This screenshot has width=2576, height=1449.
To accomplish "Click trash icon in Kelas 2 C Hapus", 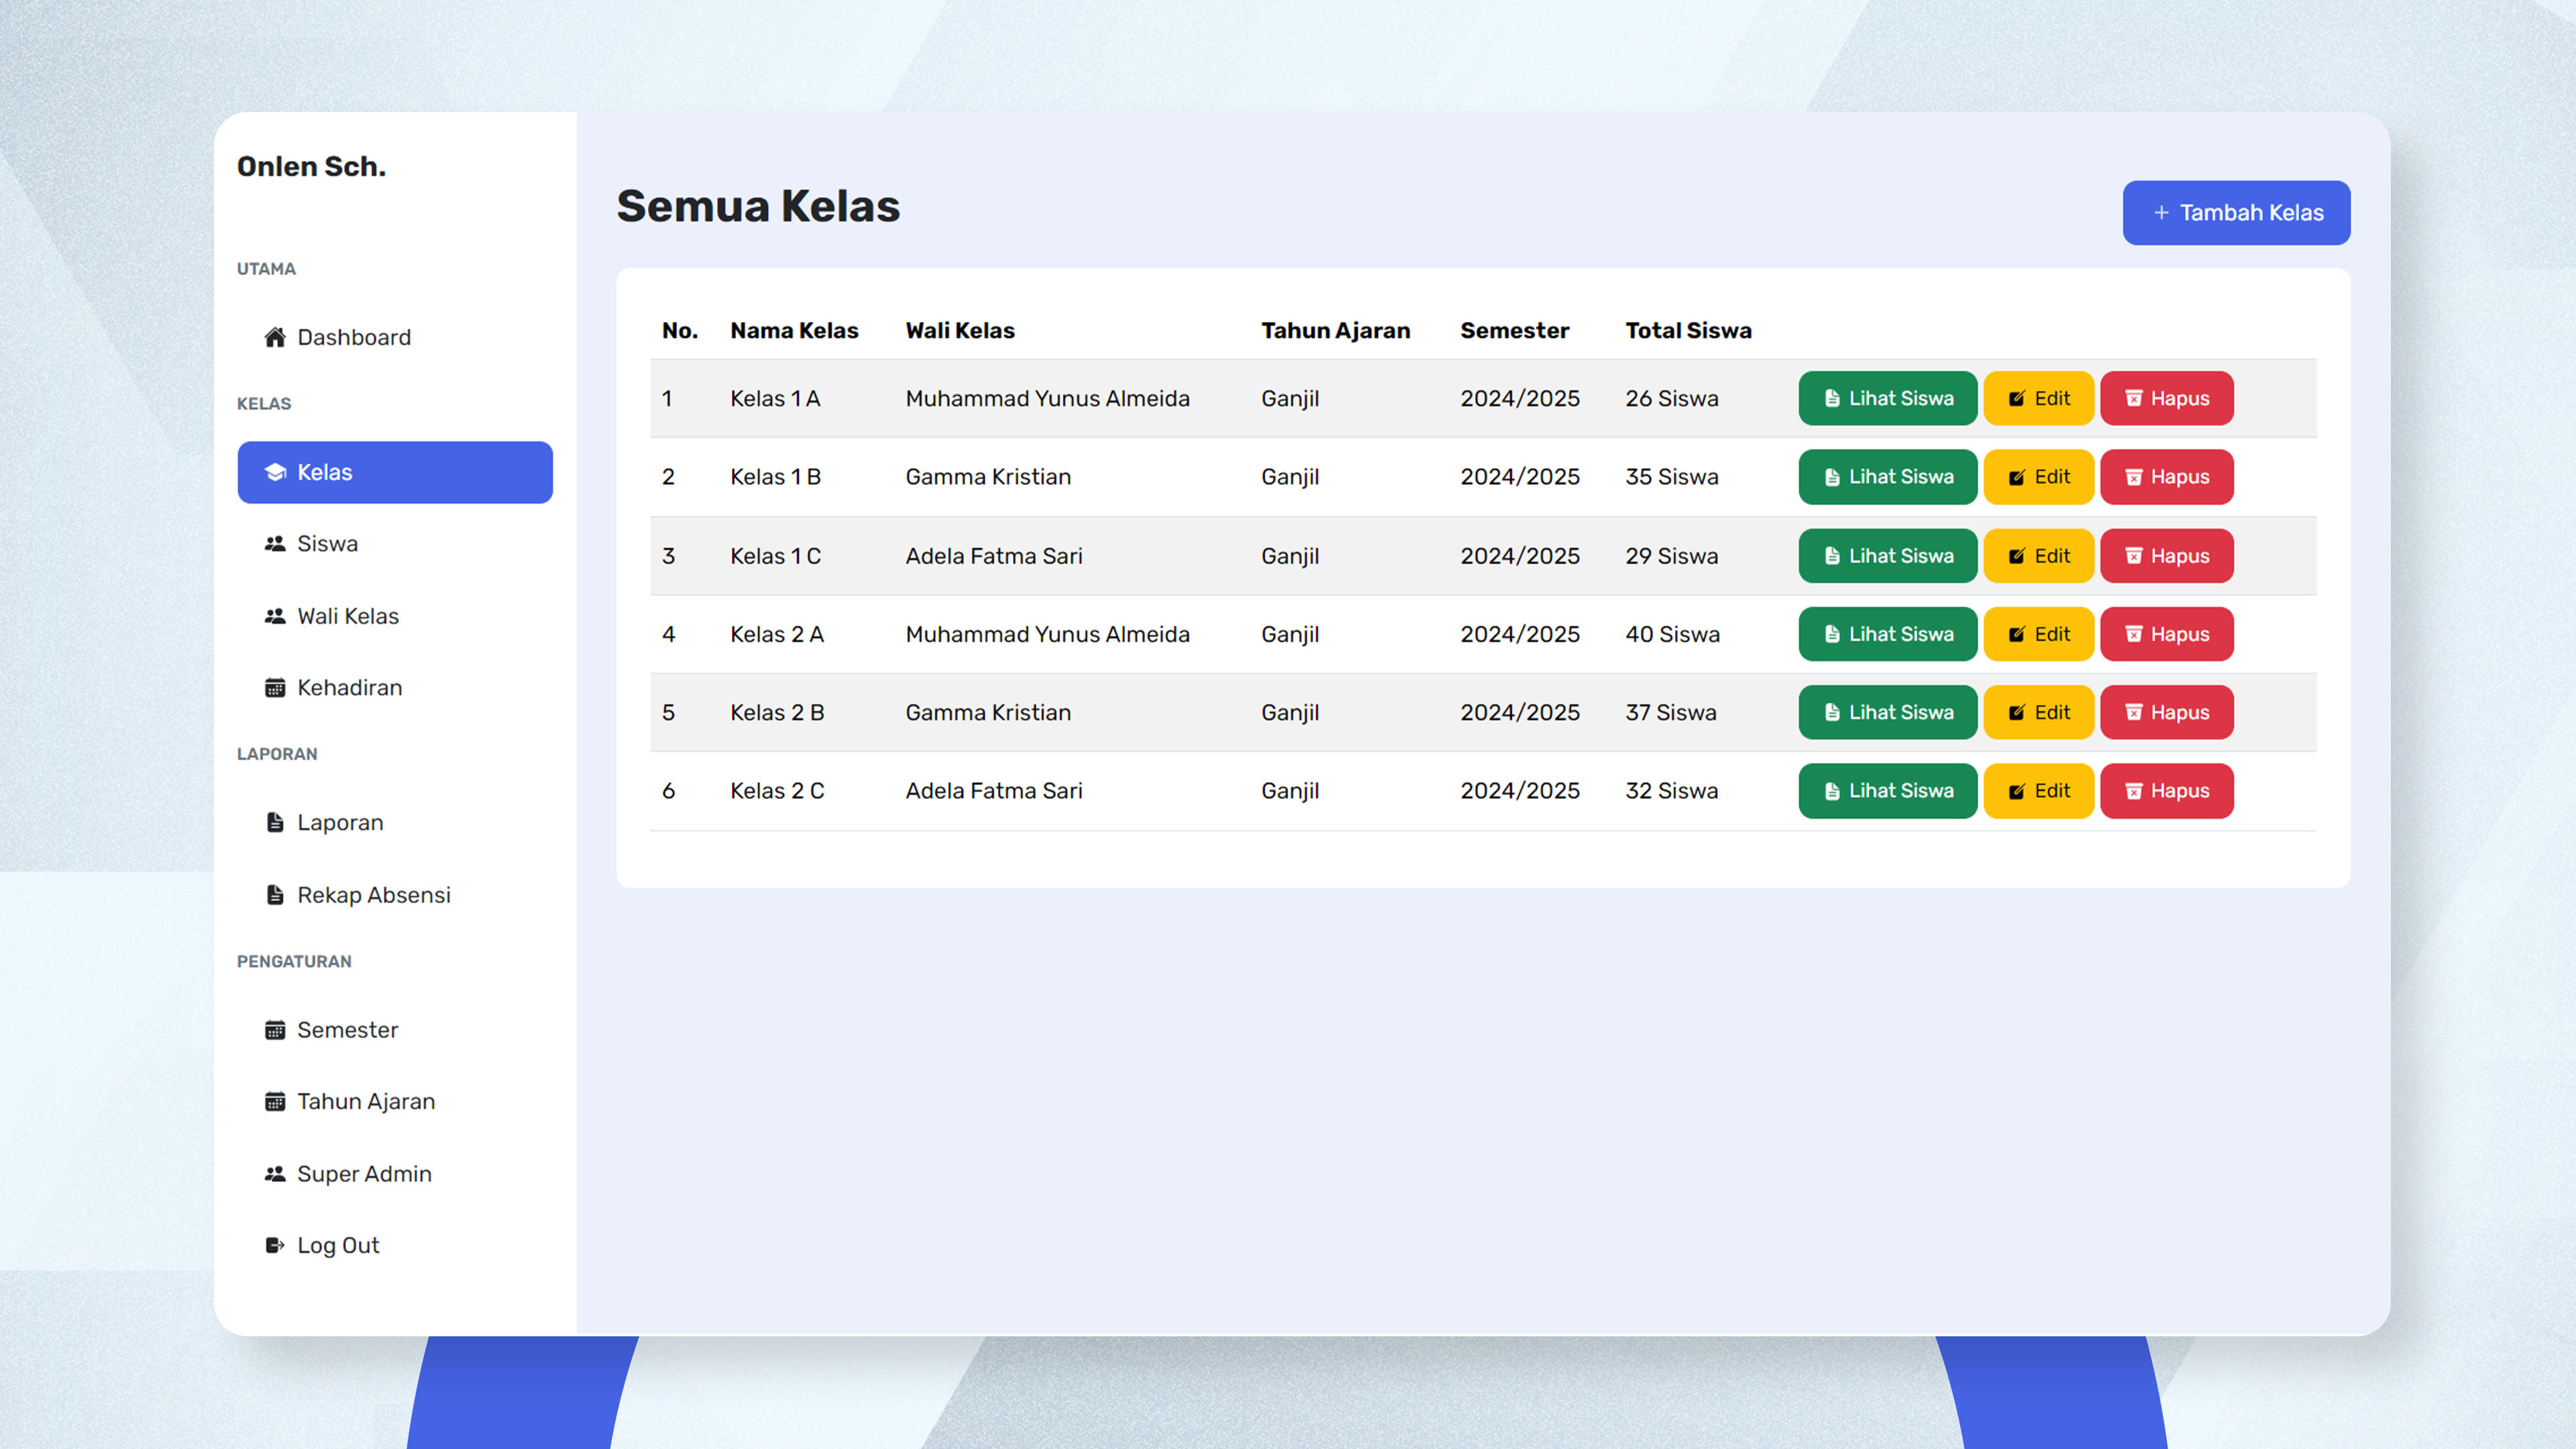I will pos(2133,791).
